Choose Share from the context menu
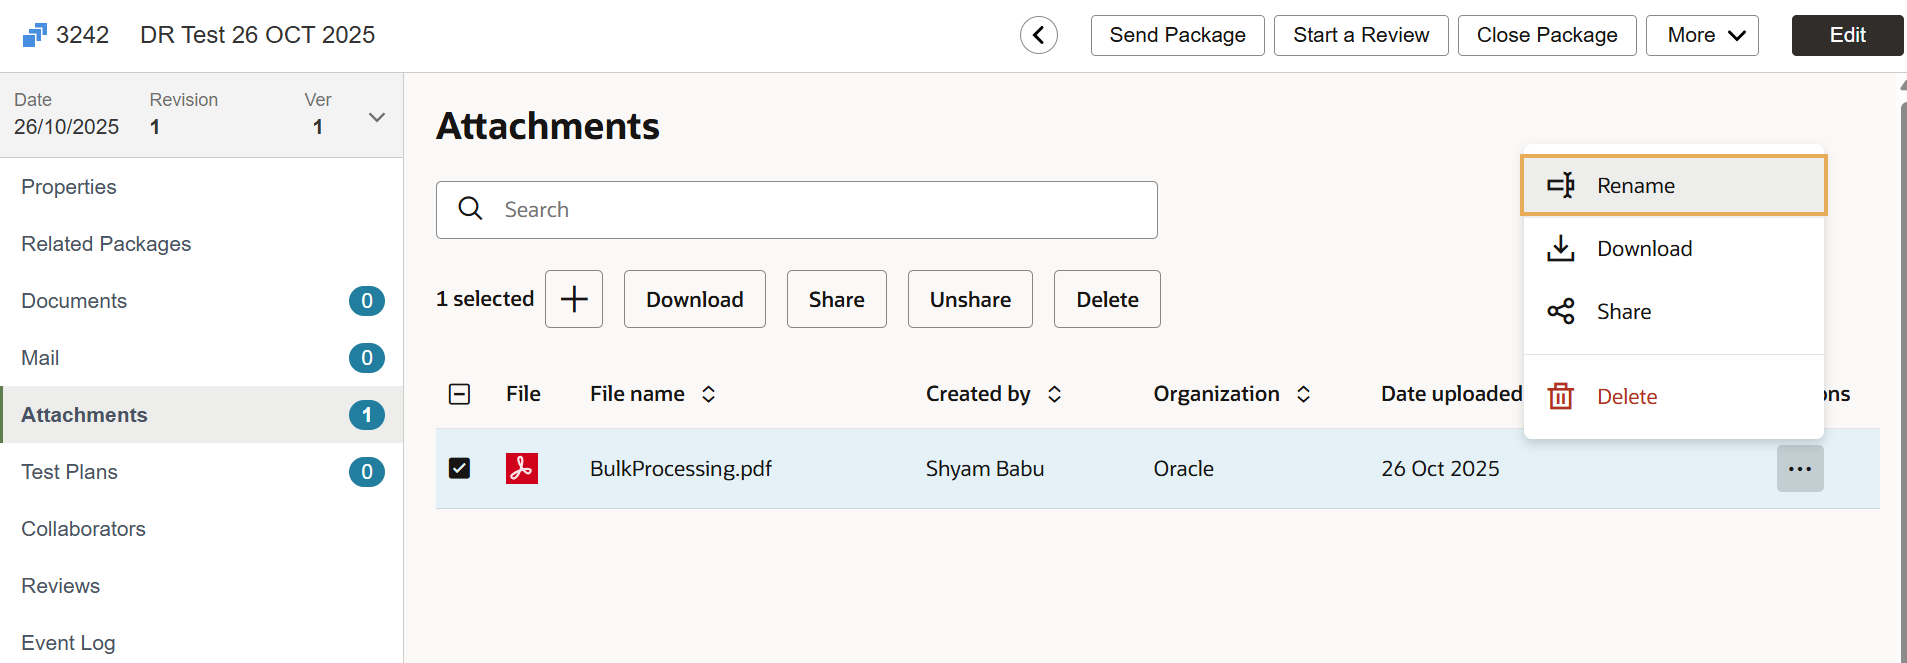 click(1623, 312)
